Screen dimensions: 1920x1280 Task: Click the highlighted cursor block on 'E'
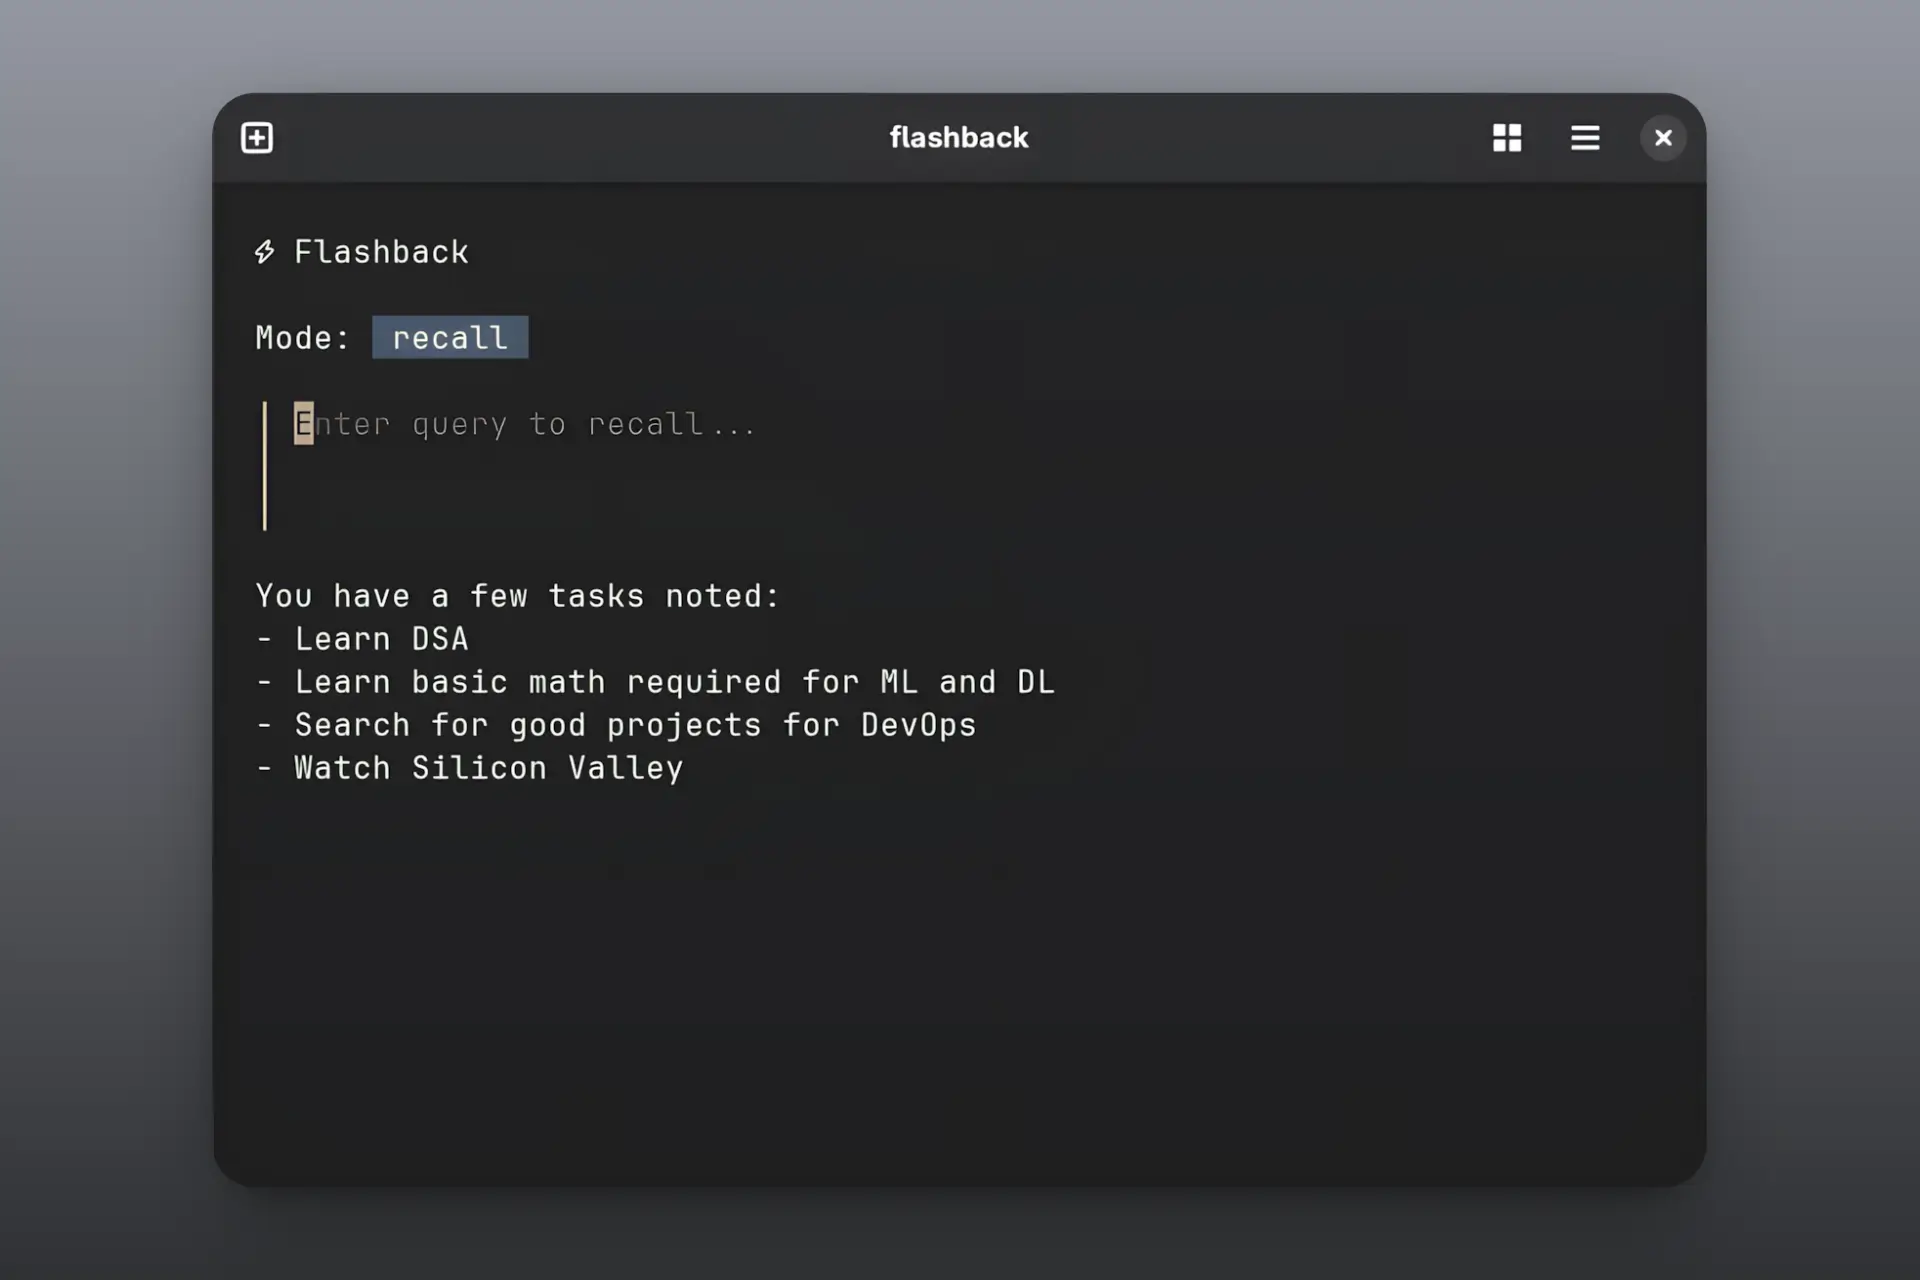303,424
